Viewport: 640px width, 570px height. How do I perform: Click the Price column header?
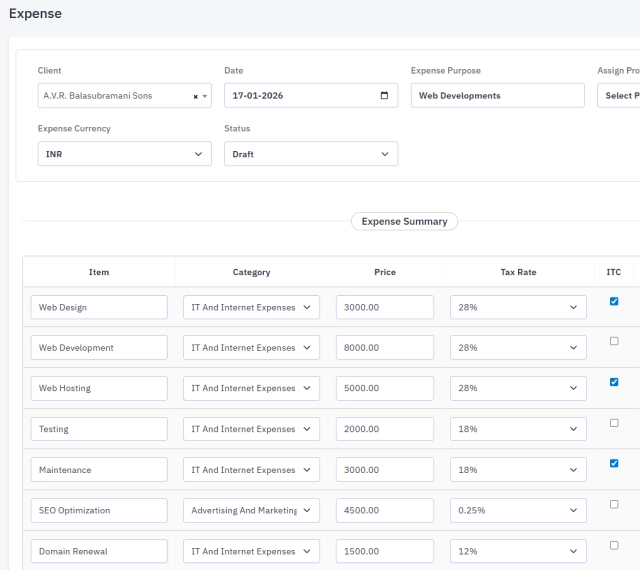point(385,272)
